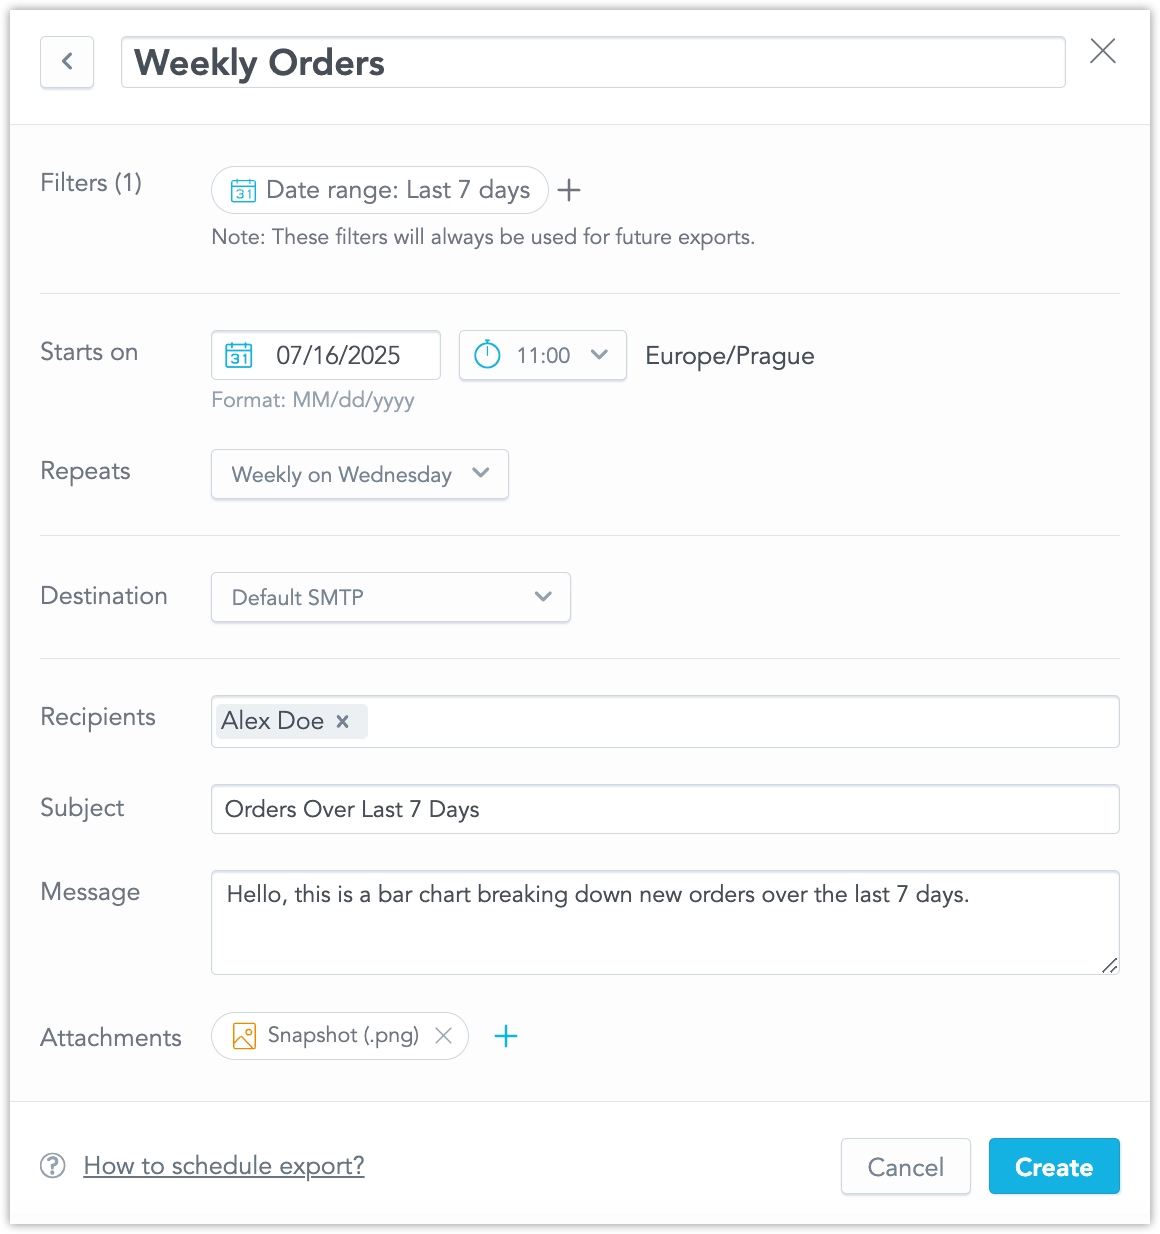Image resolution: width=1160 pixels, height=1234 pixels.
Task: Click the calendar icon in the Starts on field
Action: tap(238, 355)
